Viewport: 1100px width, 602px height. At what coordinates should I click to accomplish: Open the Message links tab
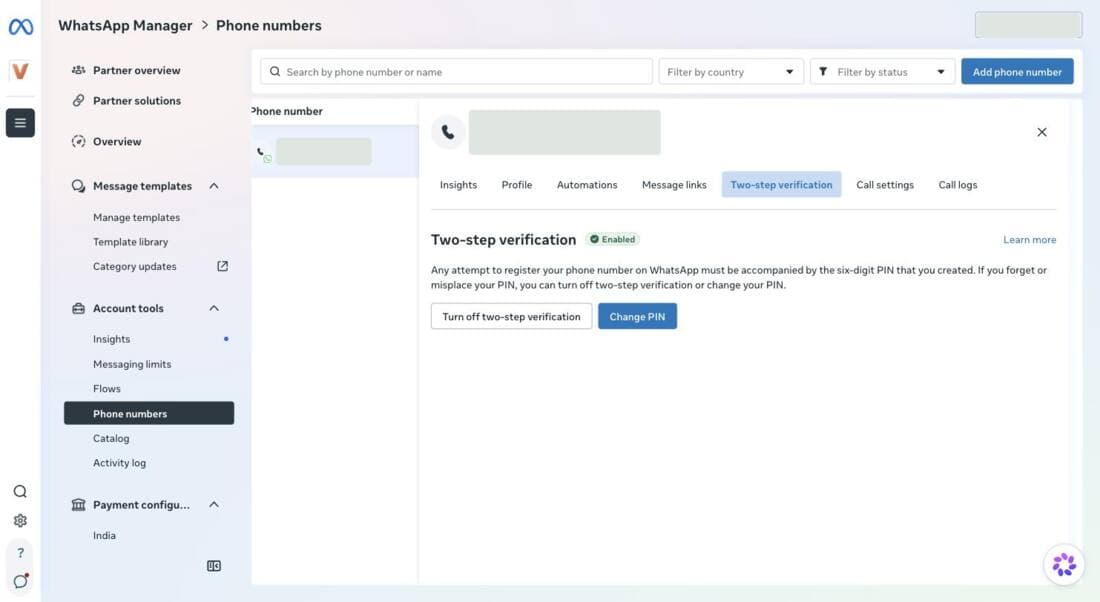click(x=674, y=185)
